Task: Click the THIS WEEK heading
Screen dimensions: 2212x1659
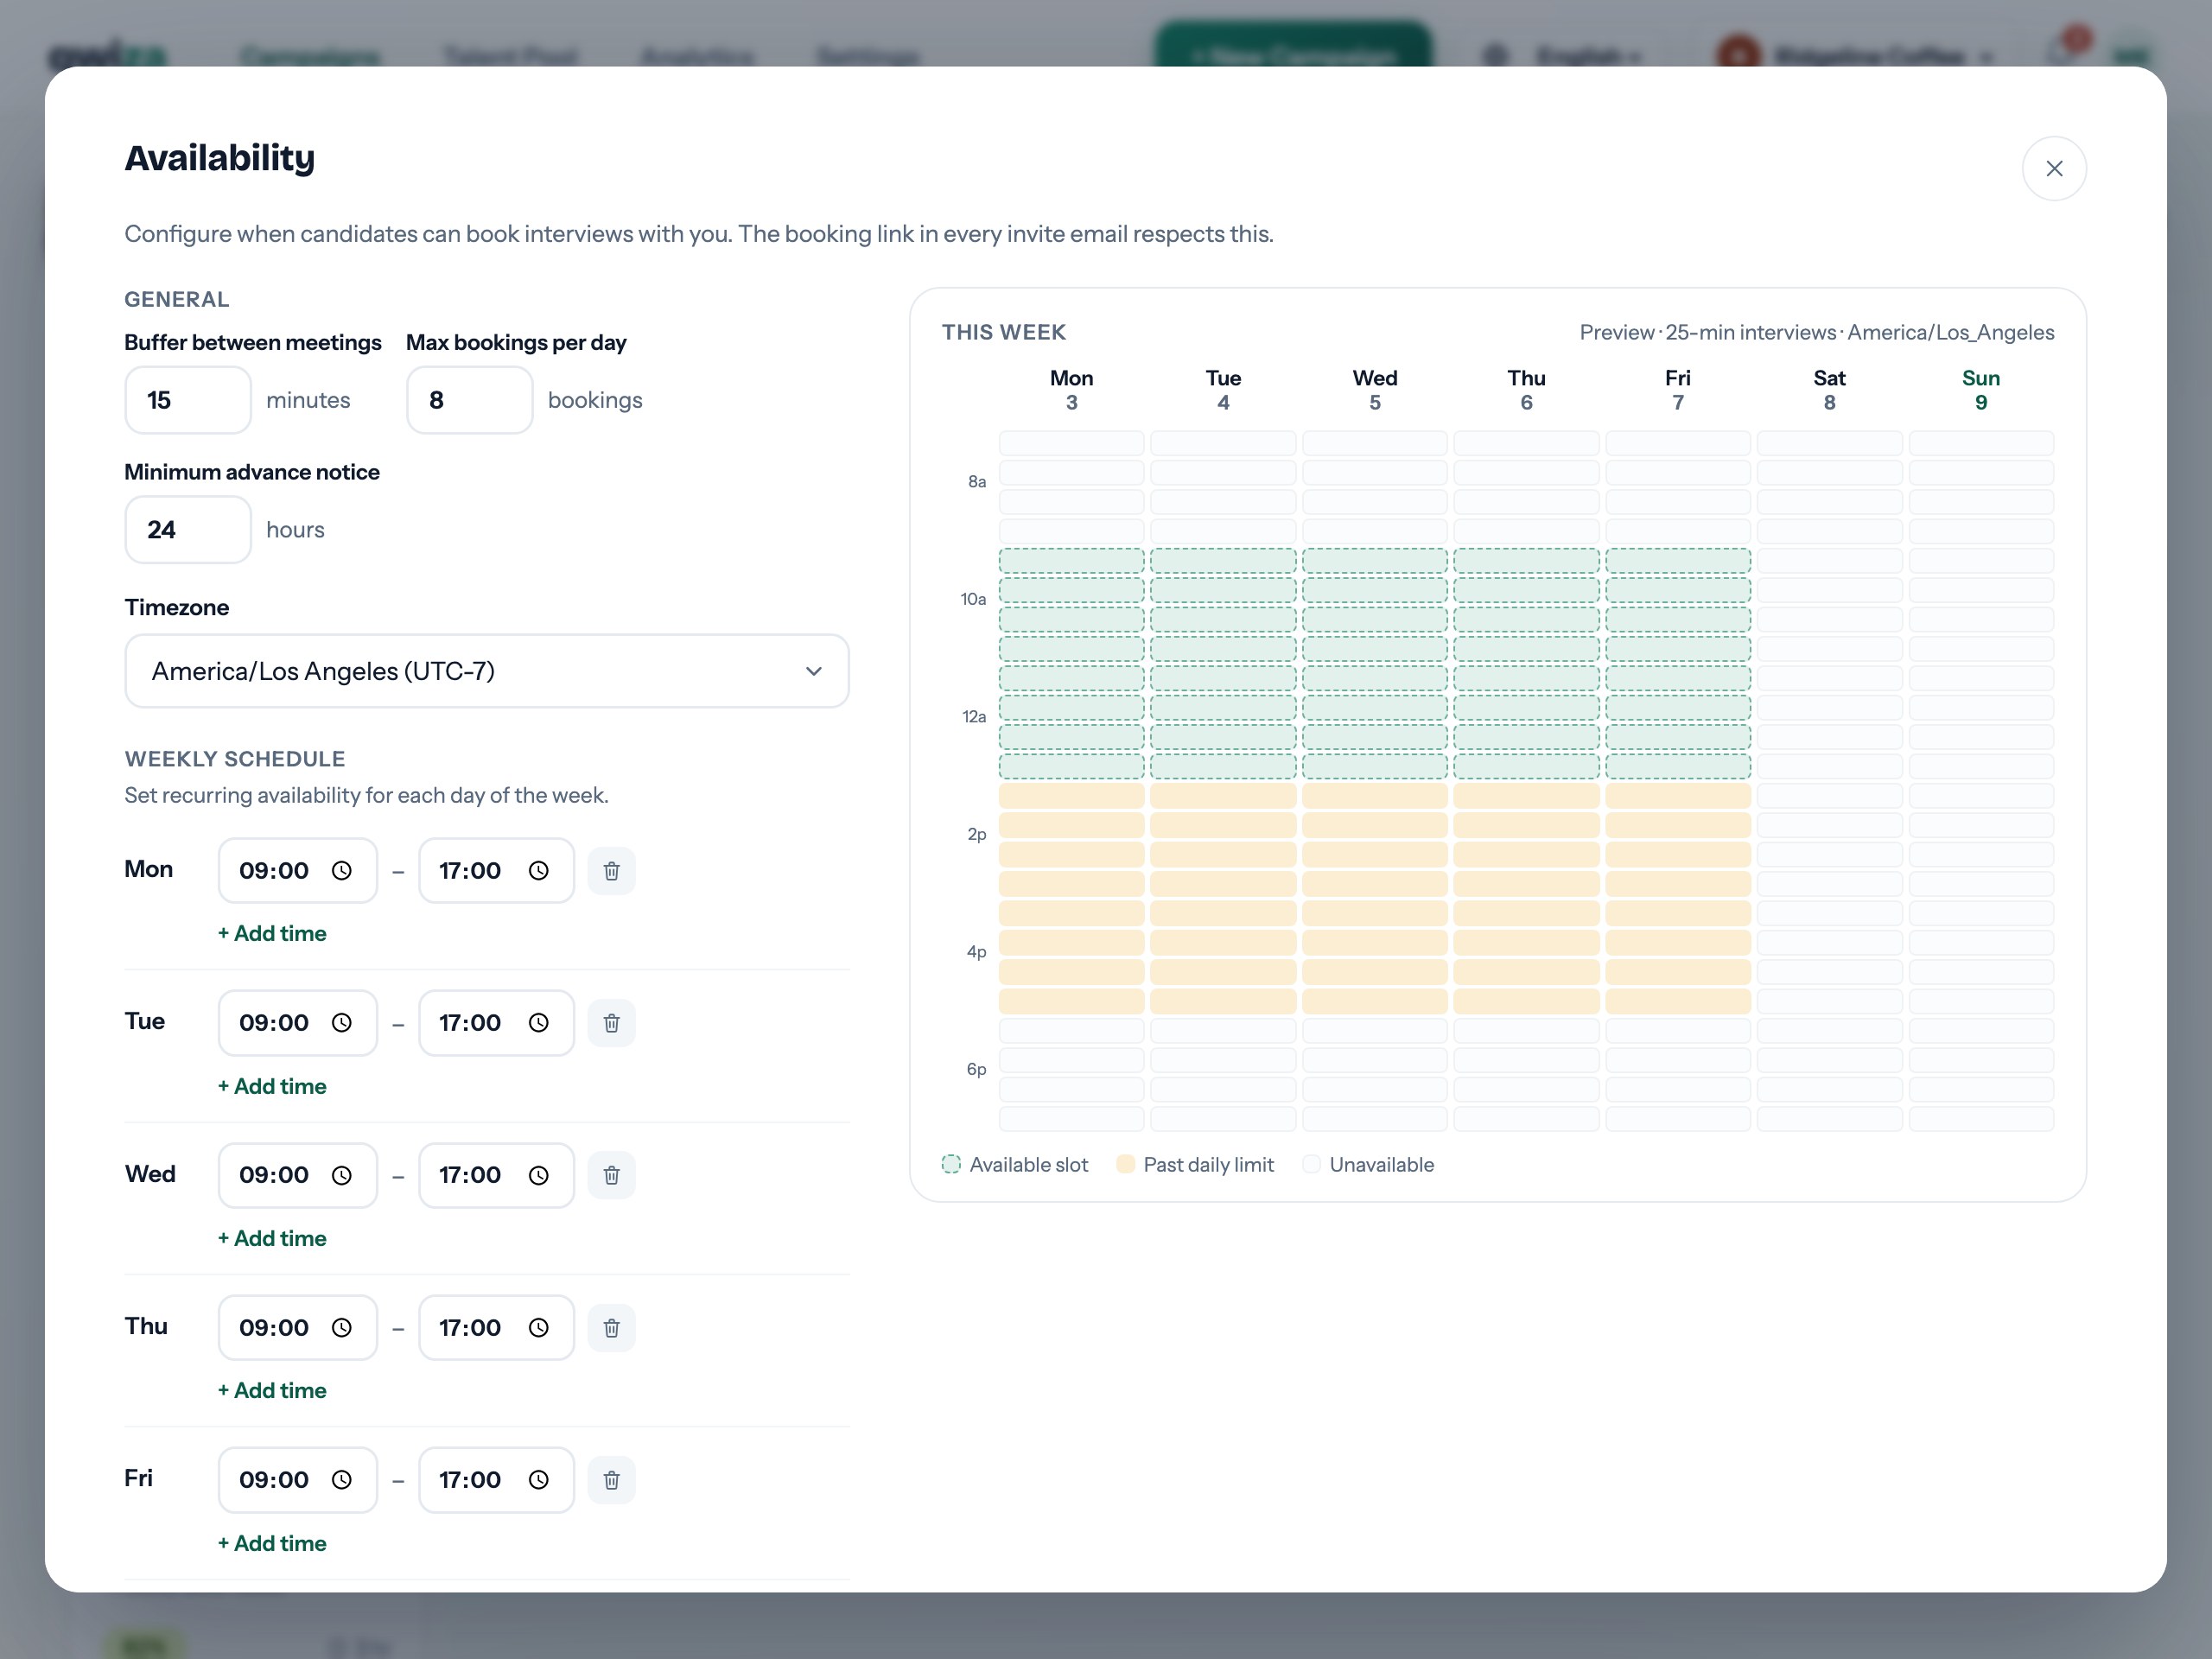Action: (1004, 332)
